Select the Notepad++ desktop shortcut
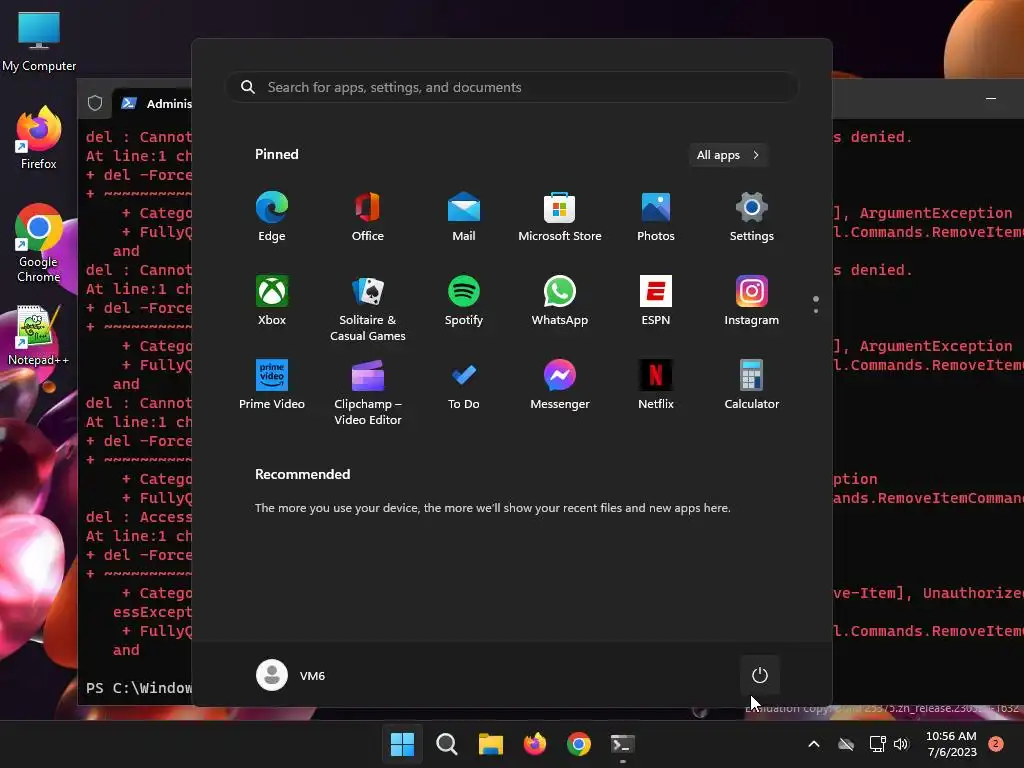This screenshot has width=1024, height=768. (39, 336)
